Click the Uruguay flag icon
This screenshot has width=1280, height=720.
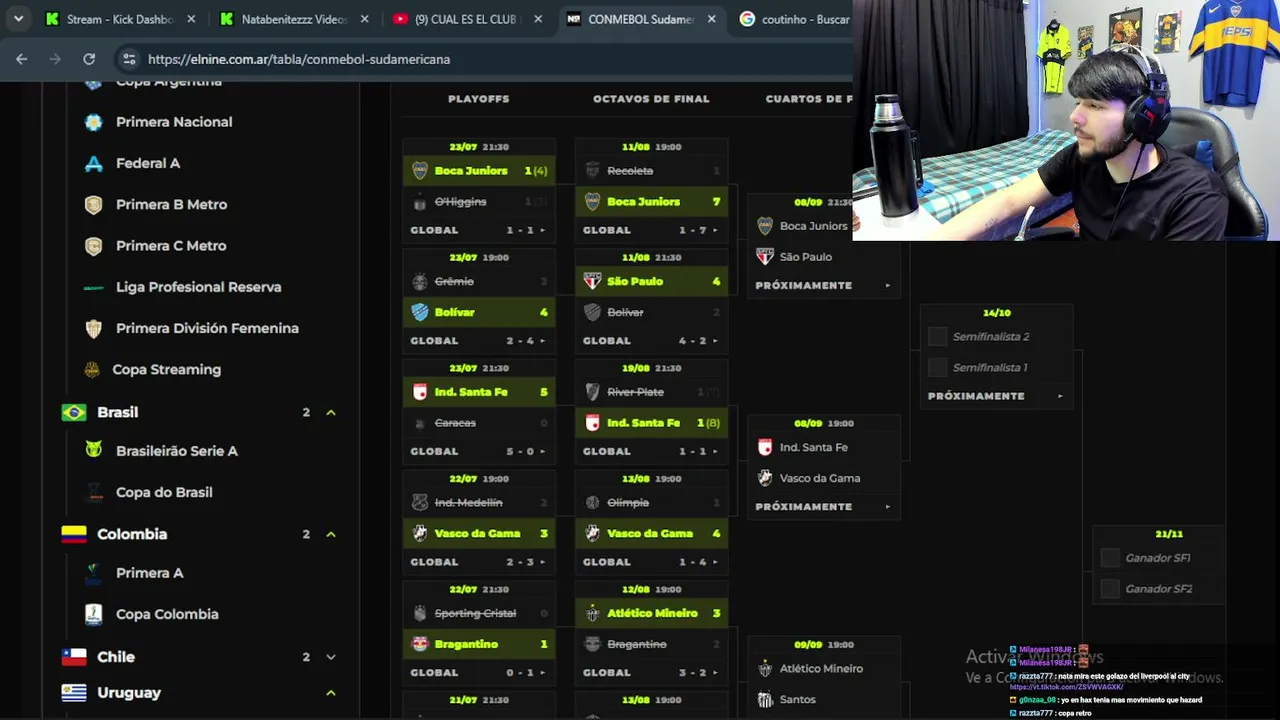pyautogui.click(x=74, y=692)
